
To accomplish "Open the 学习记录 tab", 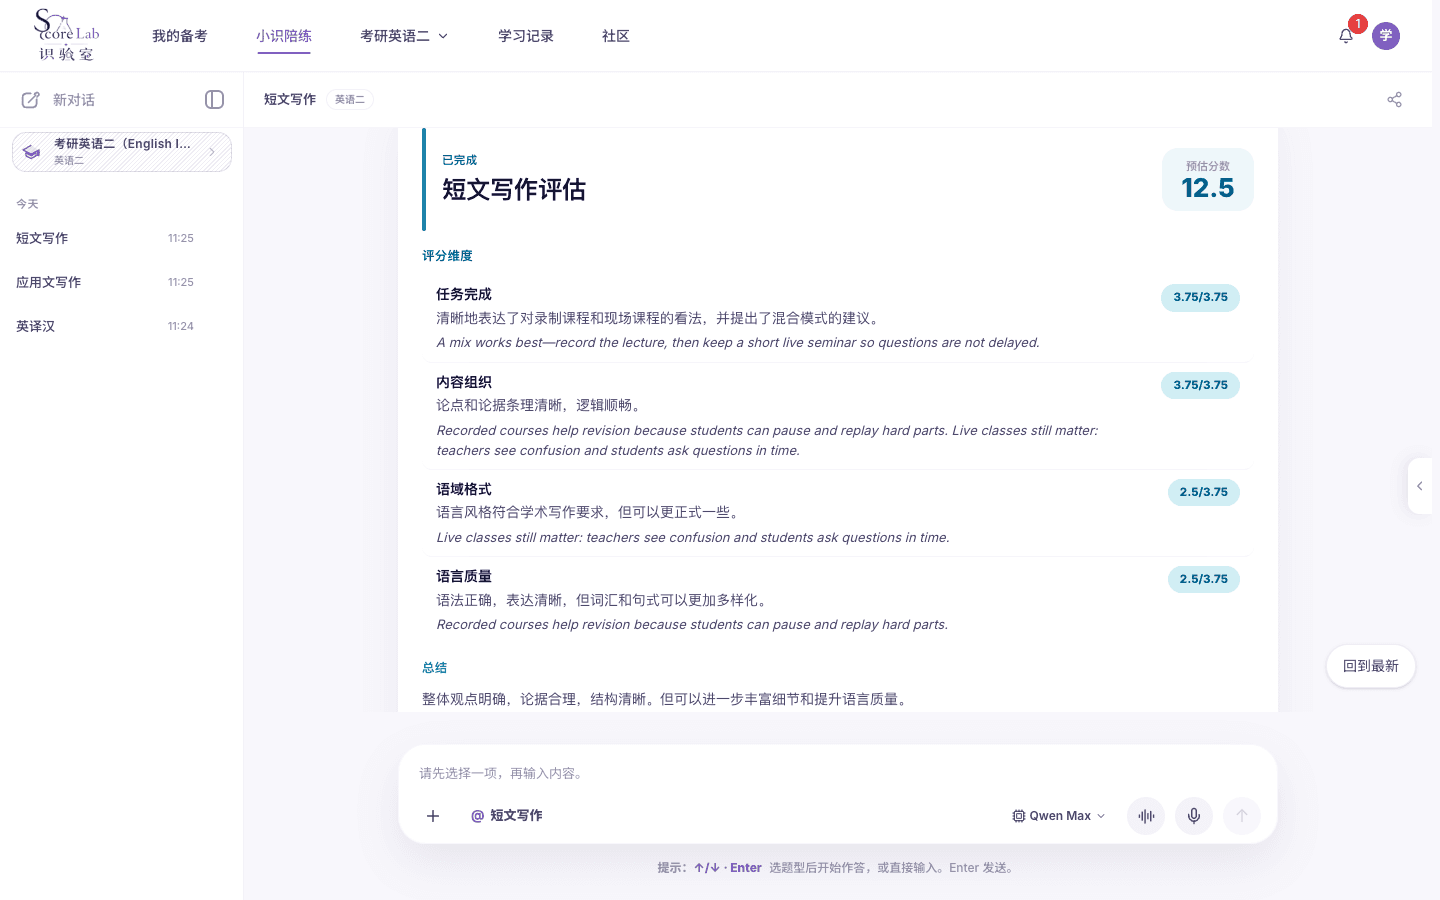I will [526, 36].
